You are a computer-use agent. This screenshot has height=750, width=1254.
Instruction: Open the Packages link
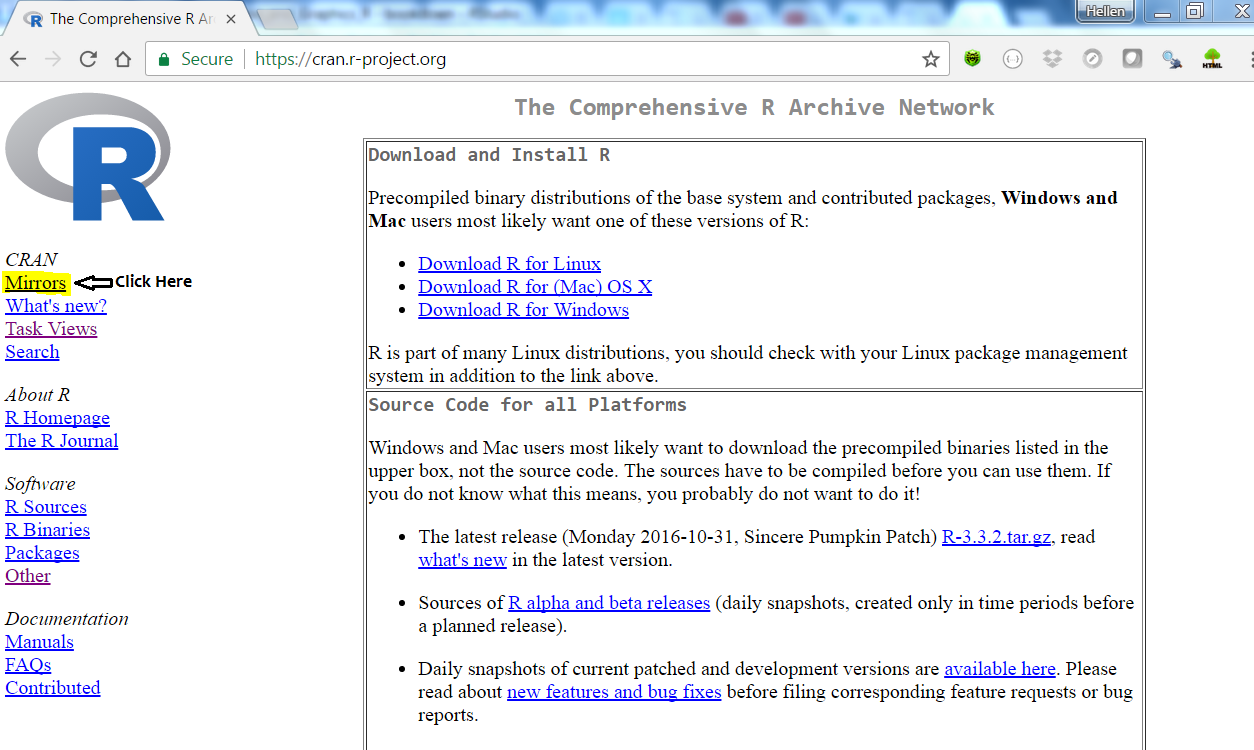click(42, 553)
